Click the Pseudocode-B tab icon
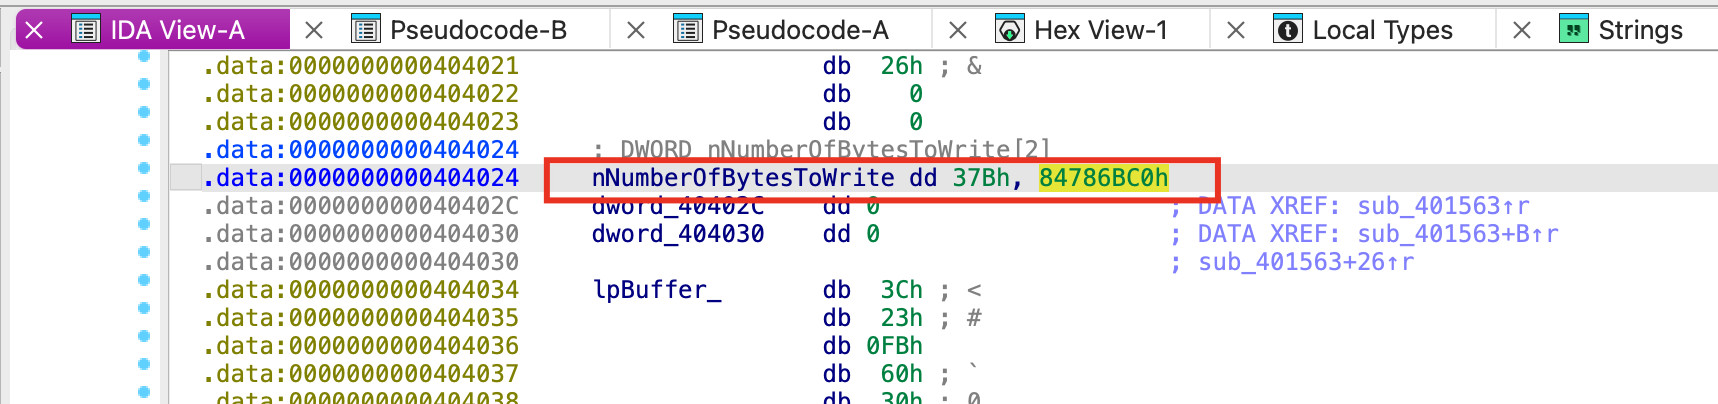1718x404 pixels. pos(366,30)
